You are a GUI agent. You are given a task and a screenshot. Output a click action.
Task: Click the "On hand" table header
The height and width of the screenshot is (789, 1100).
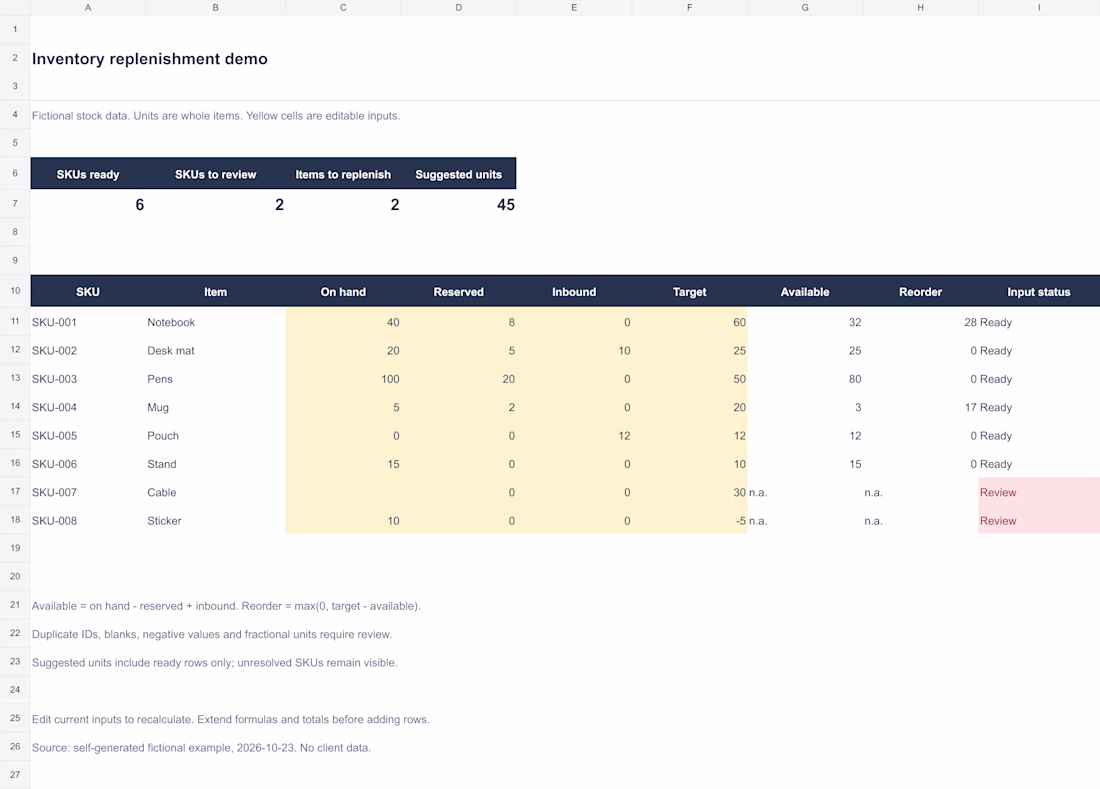[x=343, y=292]
